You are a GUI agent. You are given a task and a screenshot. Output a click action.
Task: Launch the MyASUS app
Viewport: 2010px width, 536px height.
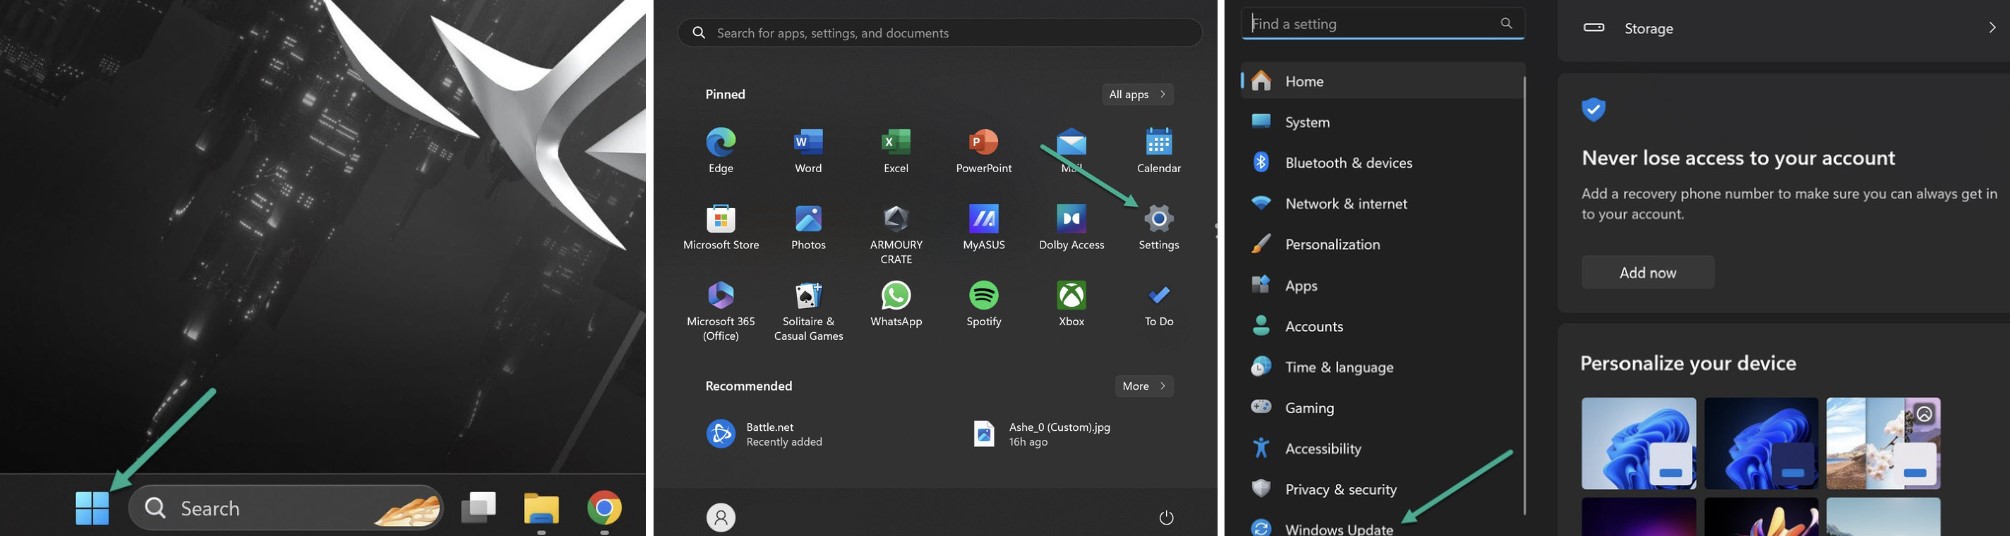(984, 227)
